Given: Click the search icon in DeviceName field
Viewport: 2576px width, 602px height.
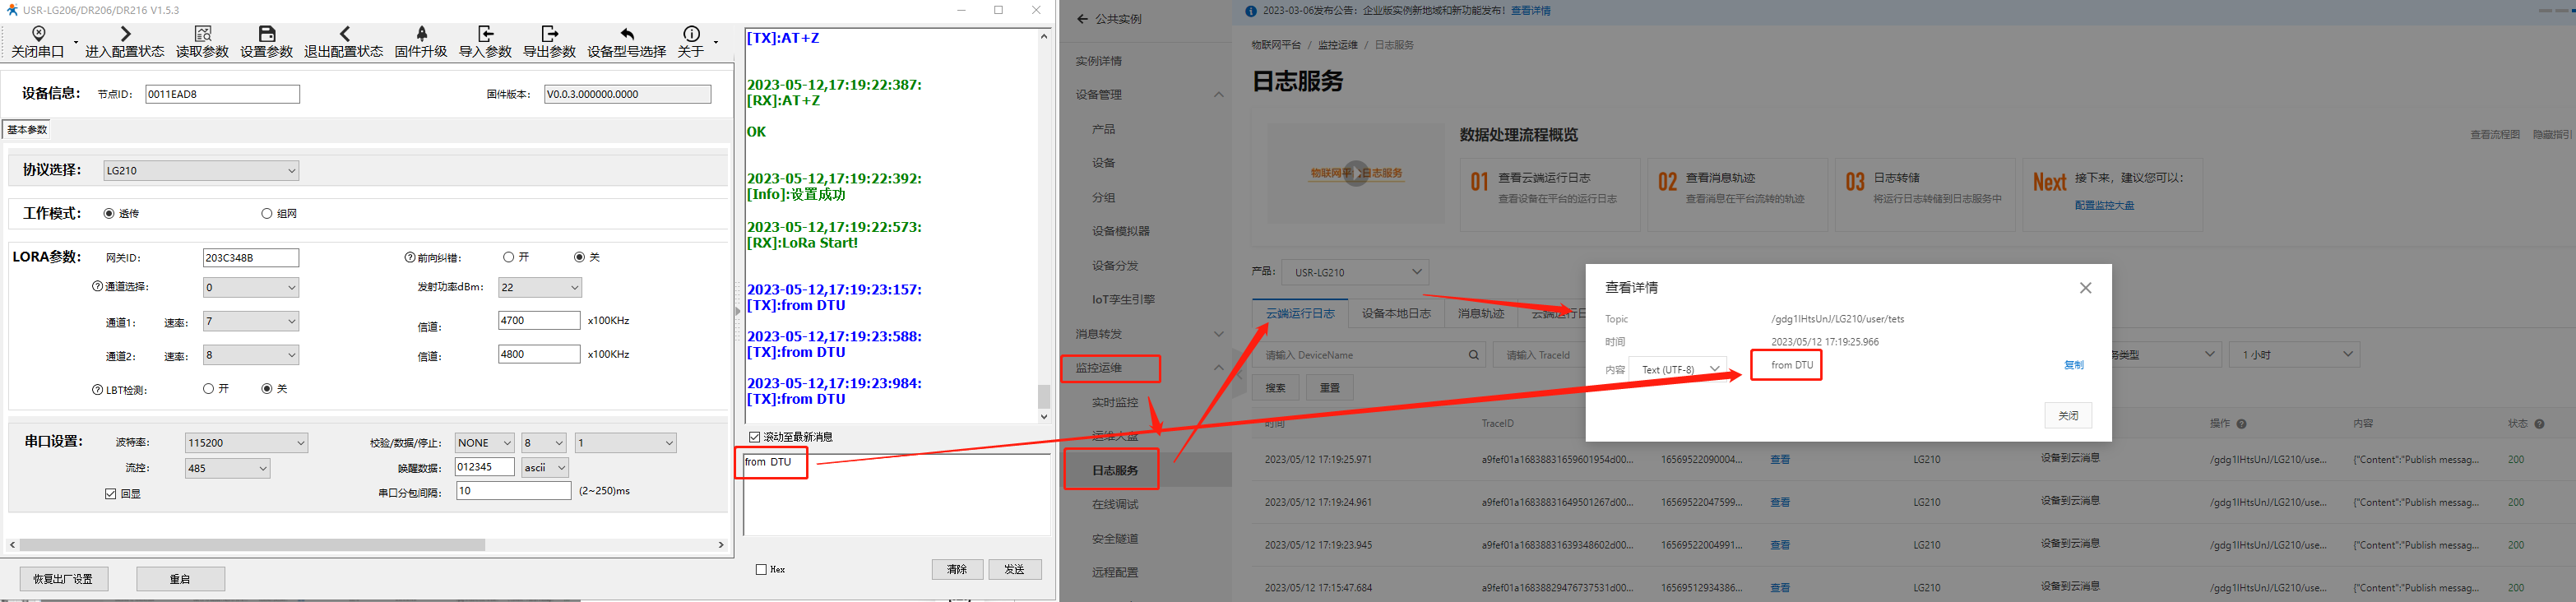Looking at the screenshot, I should coord(1473,354).
